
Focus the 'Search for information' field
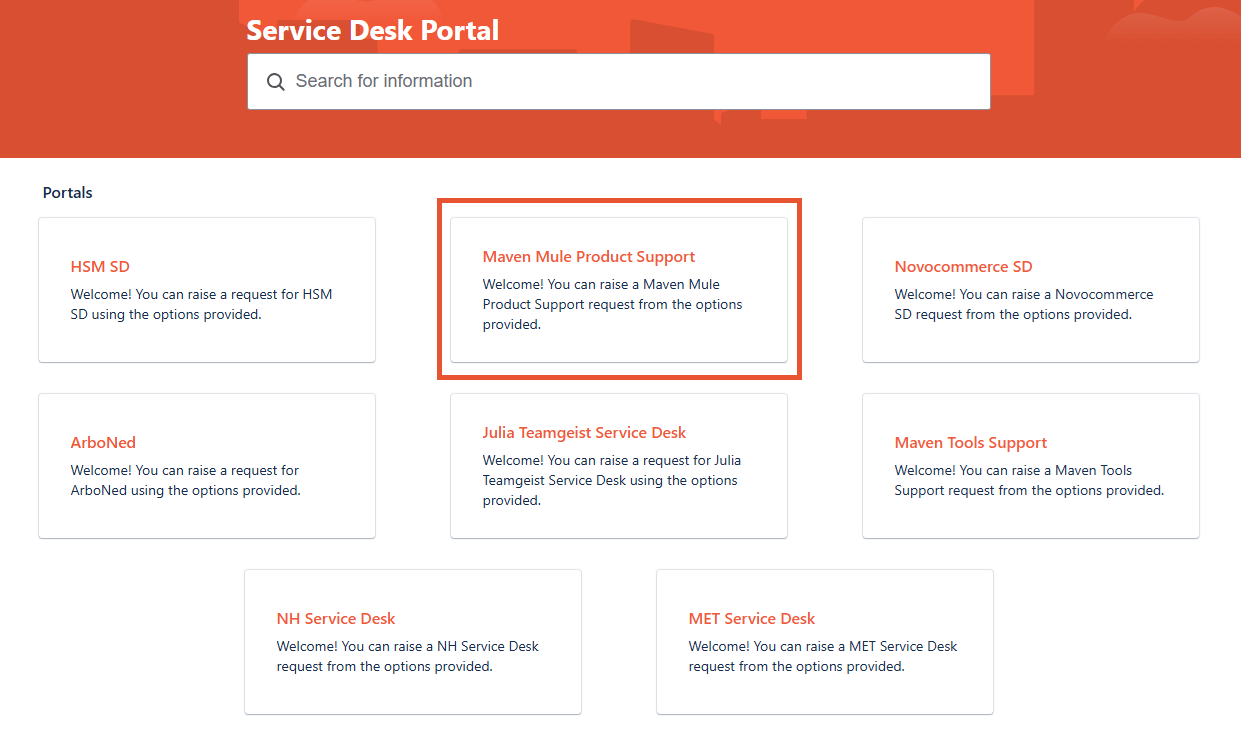(x=630, y=82)
